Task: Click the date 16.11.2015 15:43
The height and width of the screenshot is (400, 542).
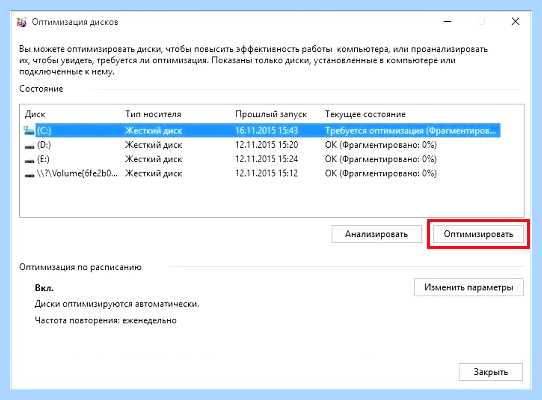Action: [267, 131]
